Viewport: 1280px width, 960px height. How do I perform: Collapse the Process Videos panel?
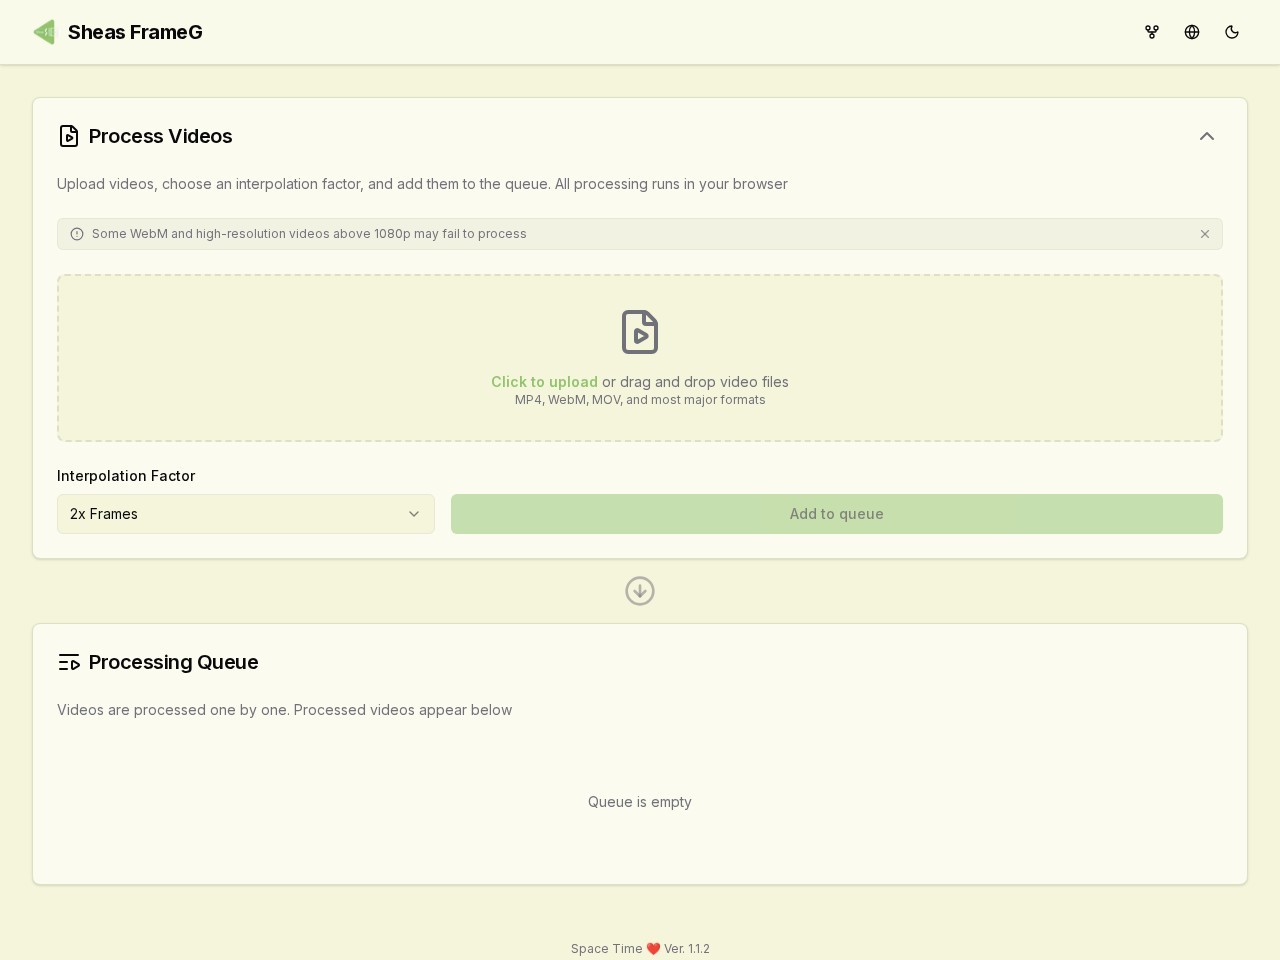(1207, 136)
